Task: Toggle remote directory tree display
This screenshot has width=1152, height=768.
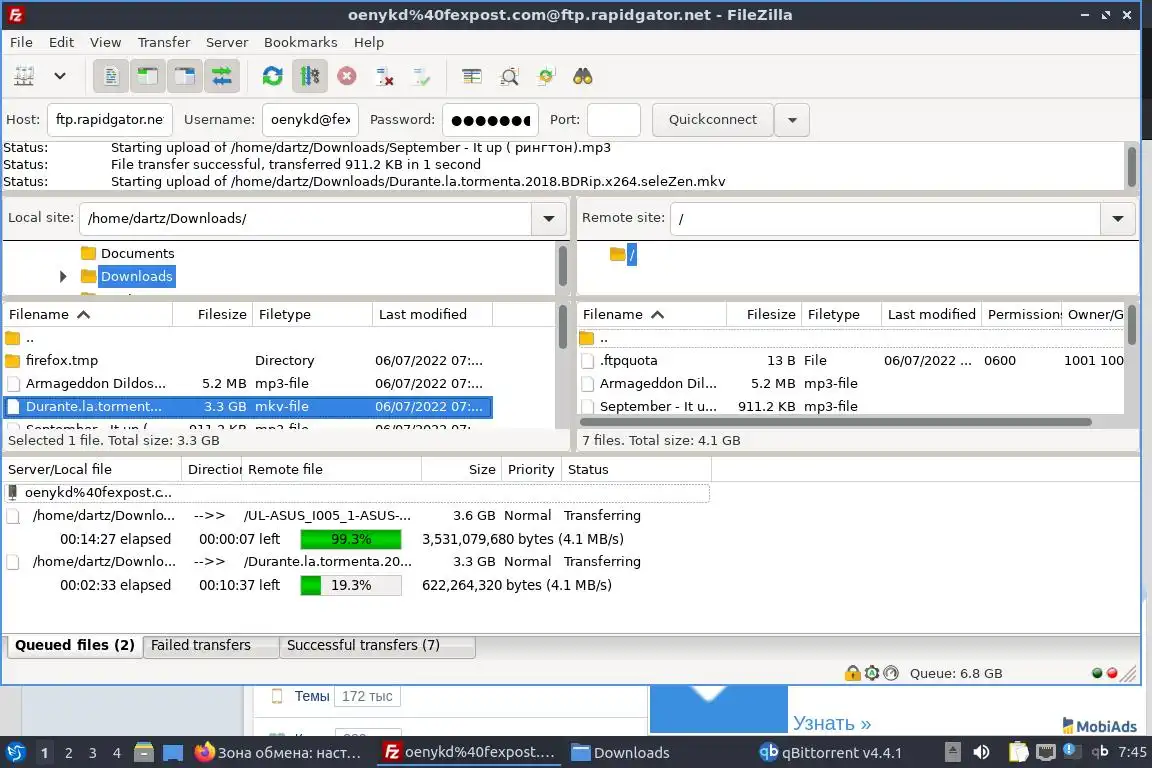Action: click(184, 76)
